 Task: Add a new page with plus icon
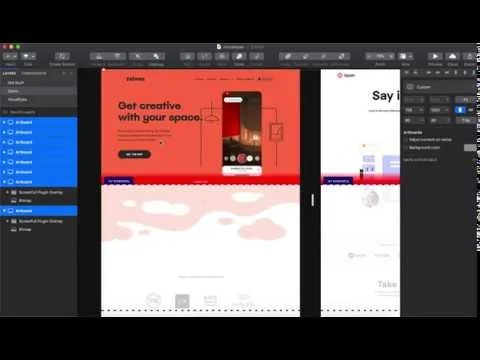pyautogui.click(x=64, y=73)
